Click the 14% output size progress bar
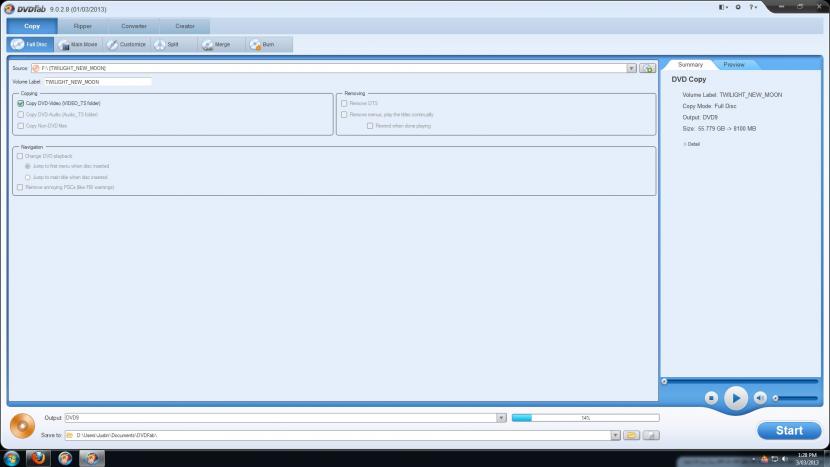This screenshot has height=467, width=830. pyautogui.click(x=585, y=418)
